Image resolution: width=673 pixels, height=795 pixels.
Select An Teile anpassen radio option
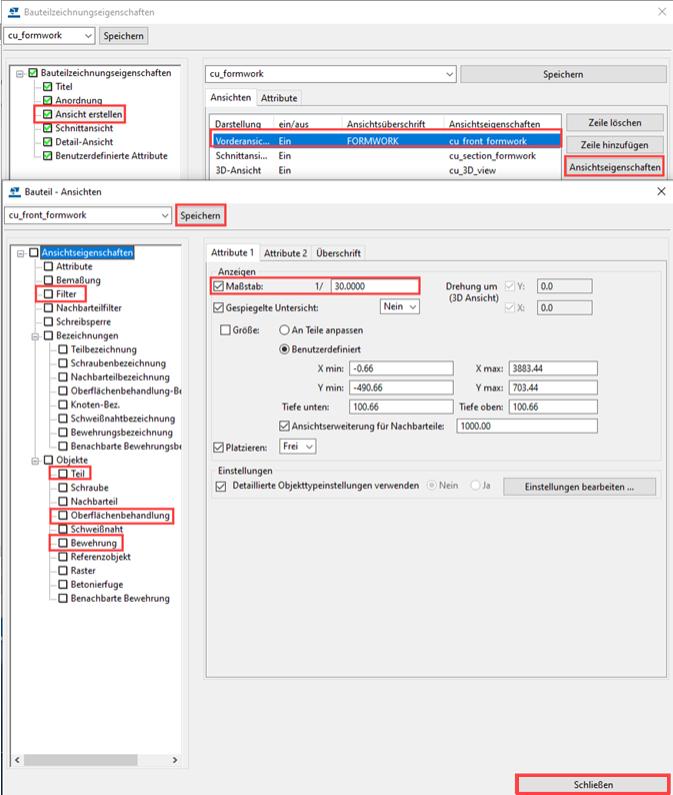(x=284, y=329)
